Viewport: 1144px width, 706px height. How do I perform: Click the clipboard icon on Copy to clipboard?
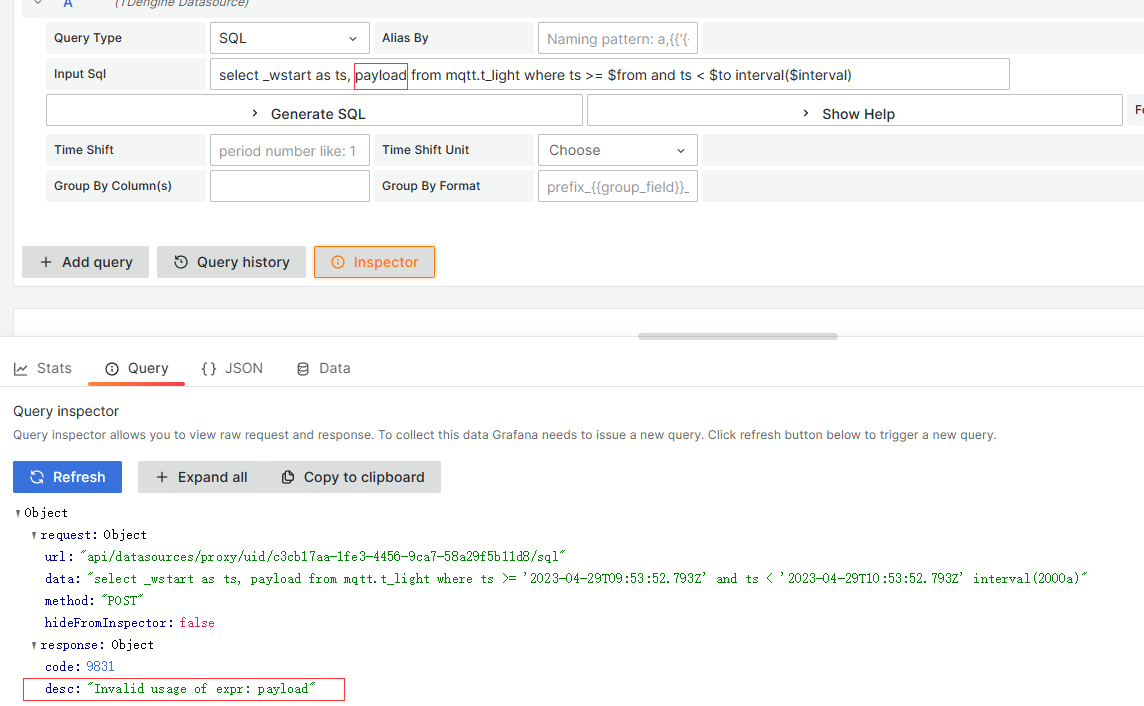point(286,477)
